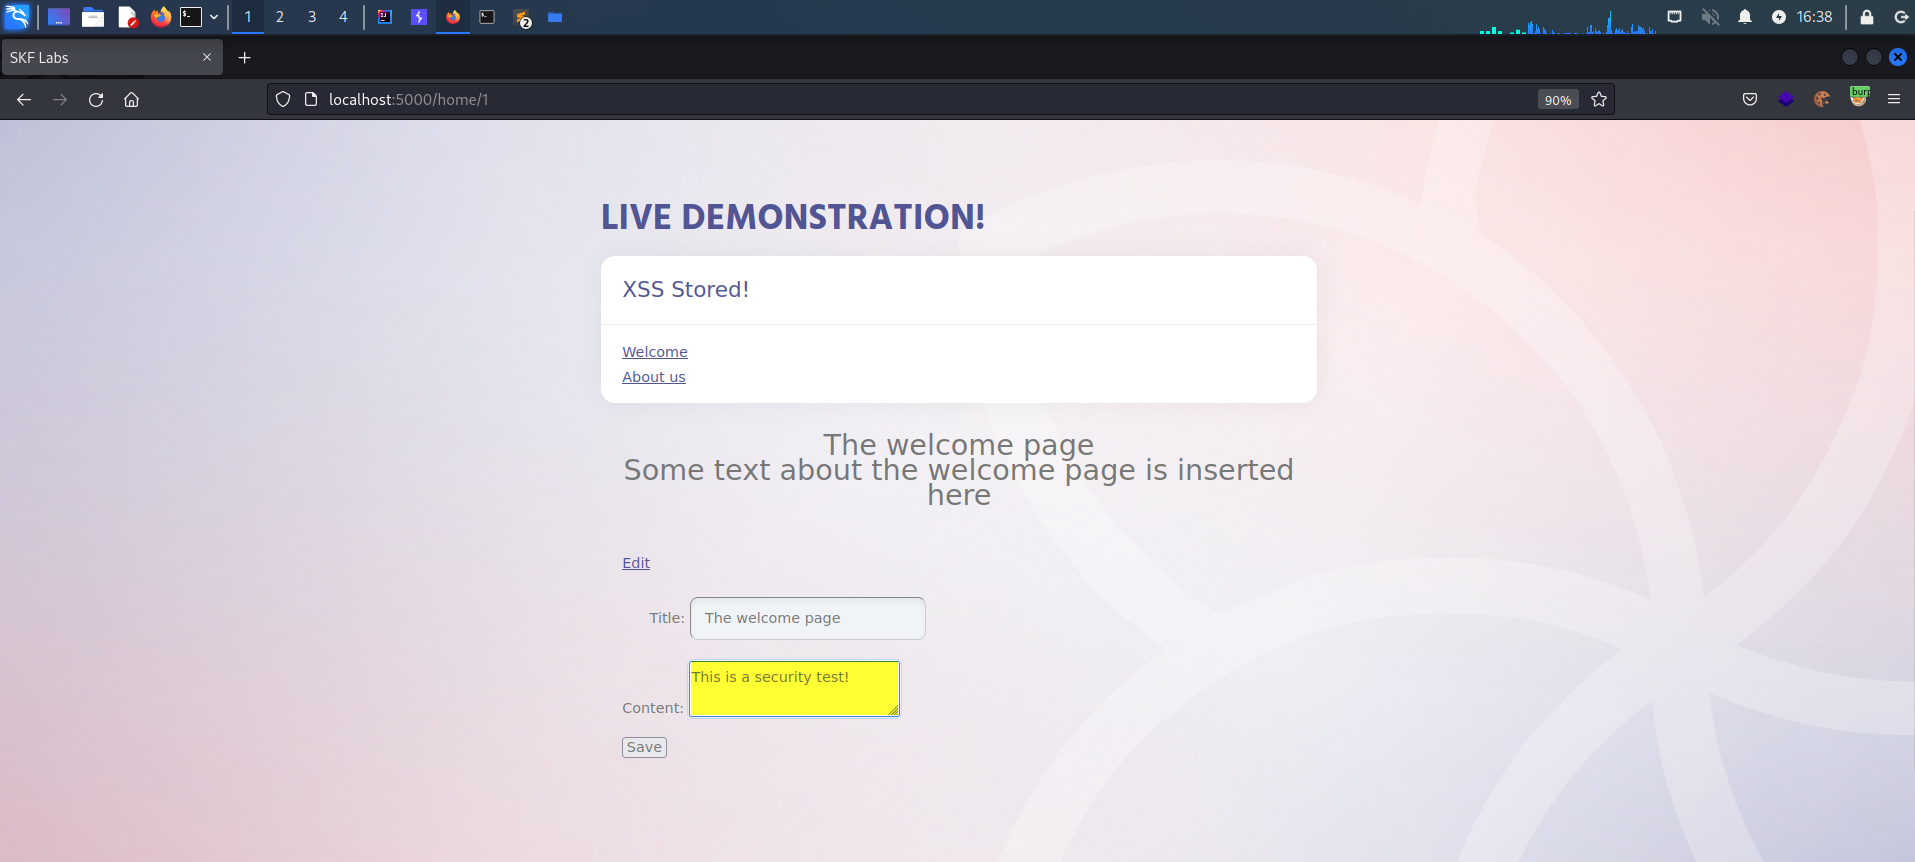Open the 16:38 clock

tap(1814, 17)
